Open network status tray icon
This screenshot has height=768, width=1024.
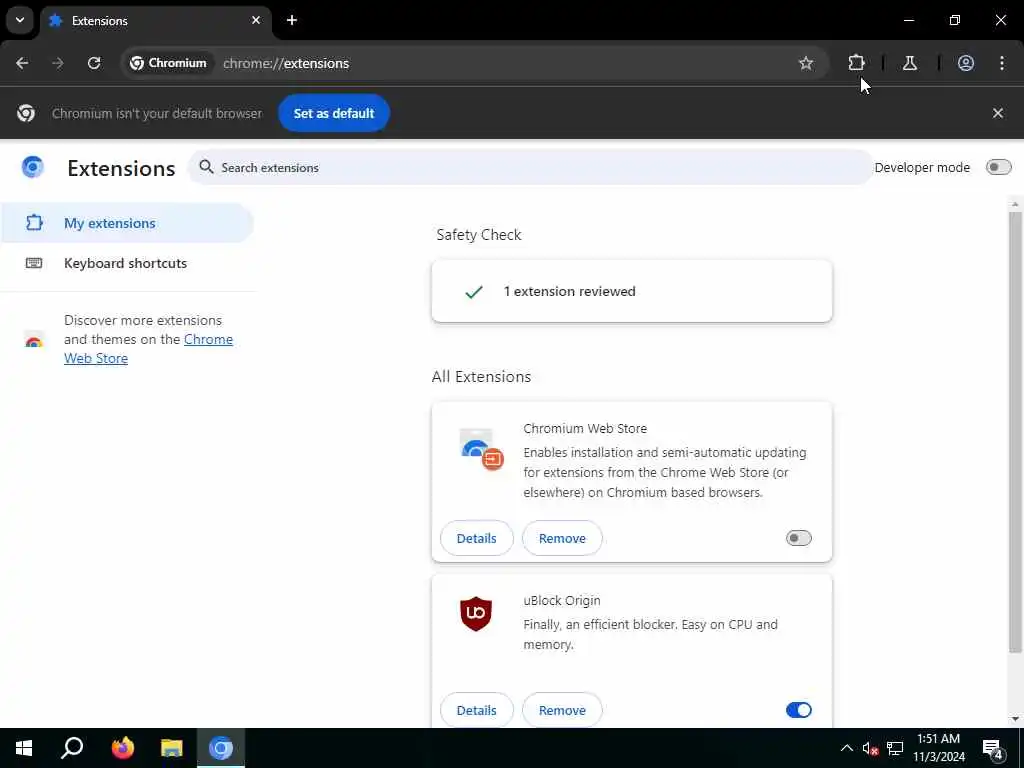coord(895,748)
